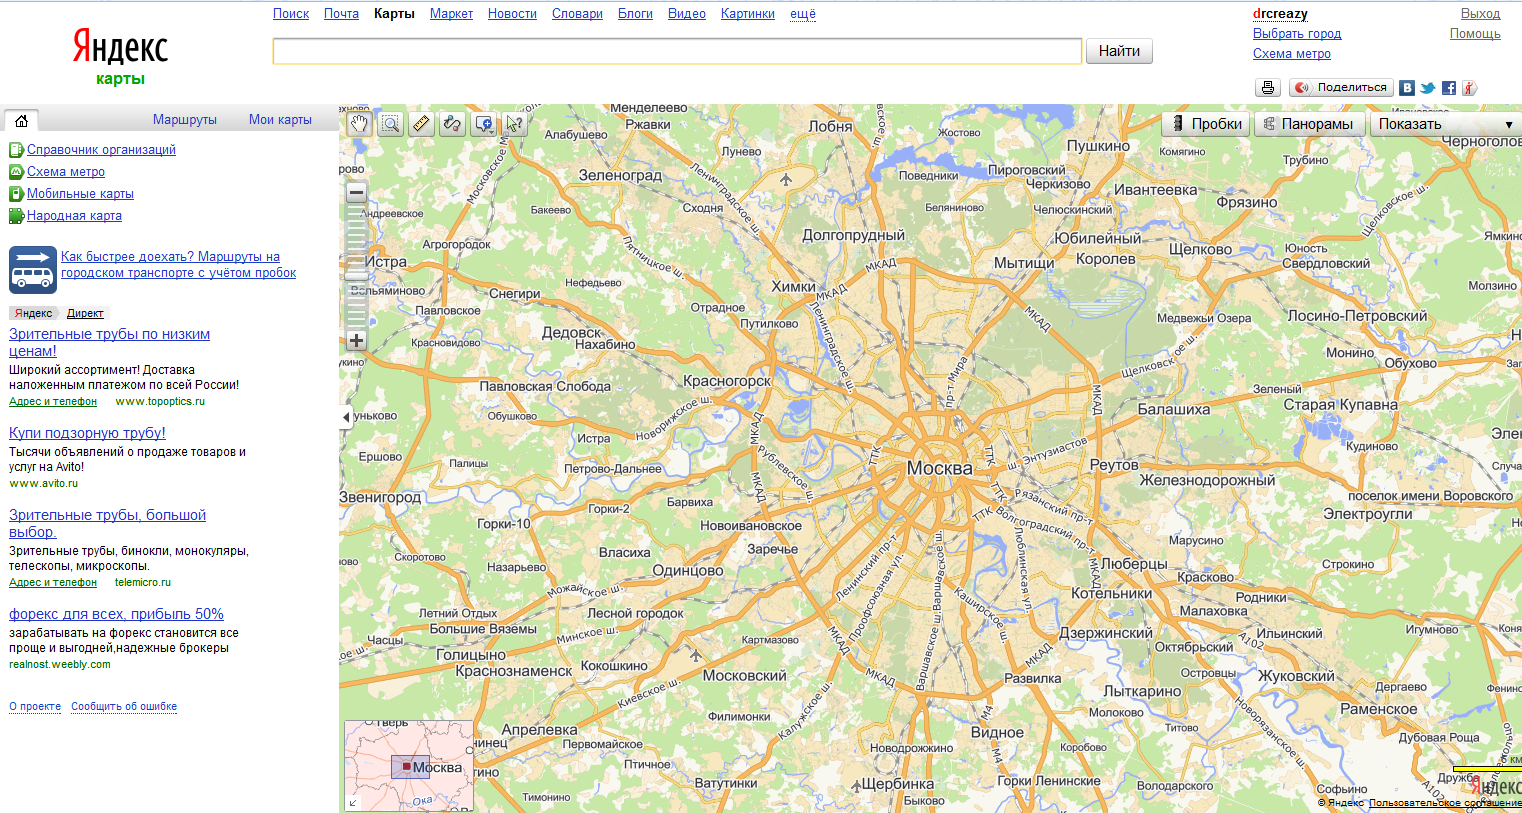Select the cursor question-mark info tool

(x=515, y=124)
